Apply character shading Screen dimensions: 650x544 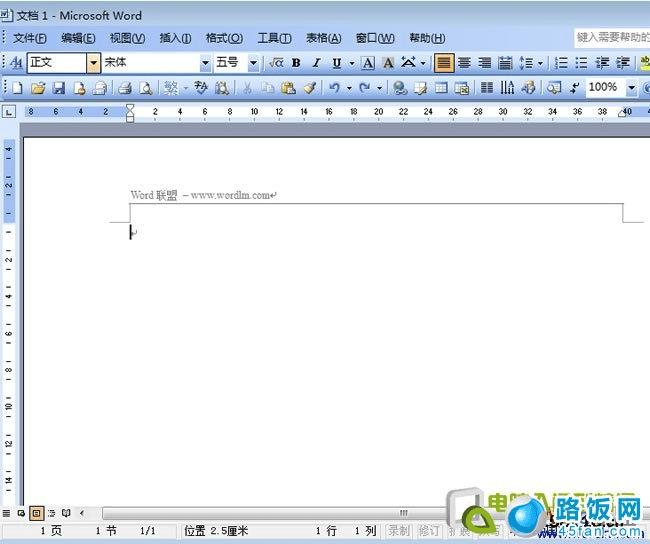pyautogui.click(x=388, y=63)
